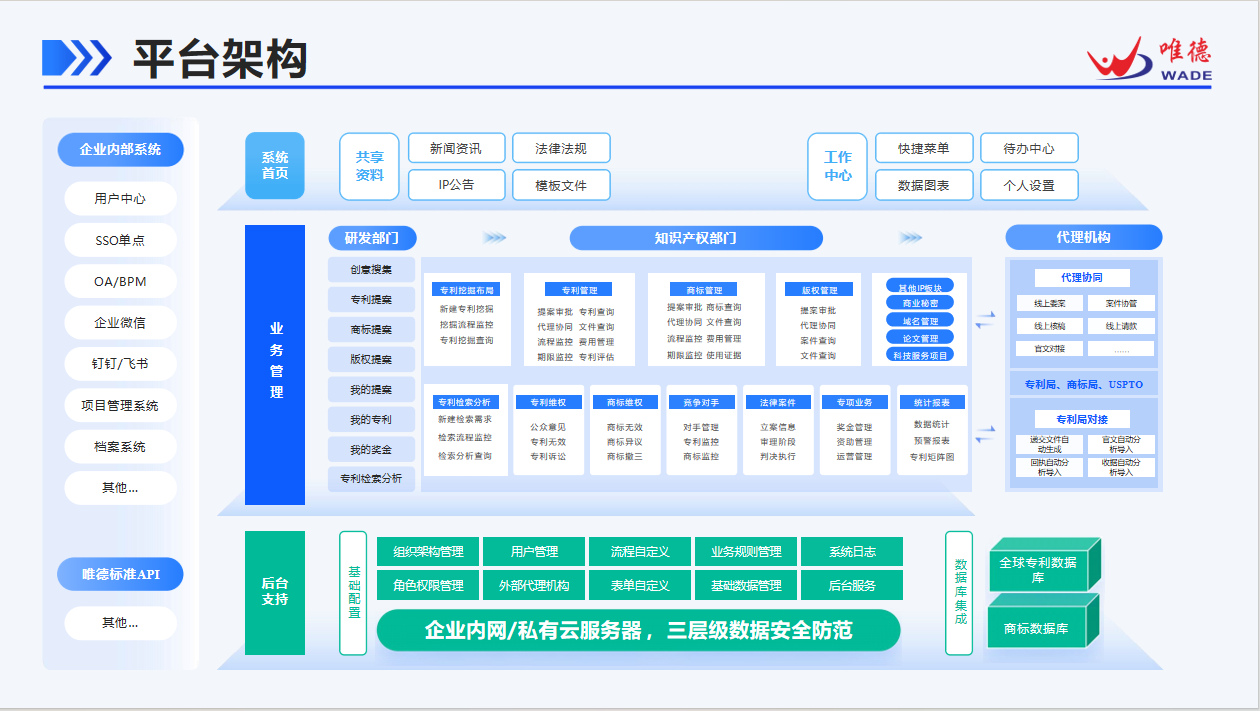Open 项目管理系统 in left panel
Viewport: 1260px width, 711px height.
coord(120,405)
